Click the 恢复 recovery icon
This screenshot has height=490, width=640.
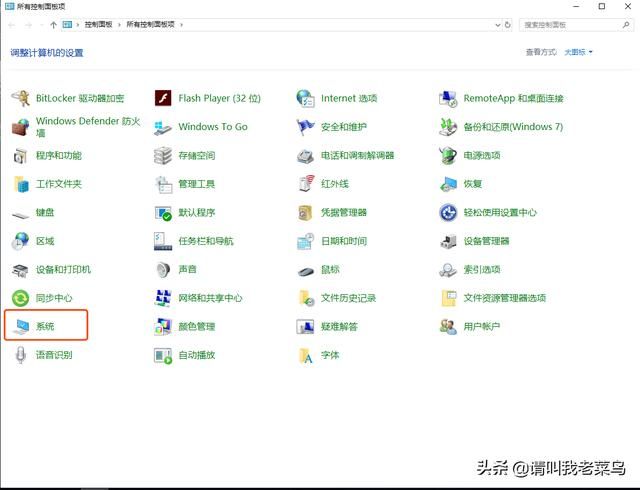448,184
